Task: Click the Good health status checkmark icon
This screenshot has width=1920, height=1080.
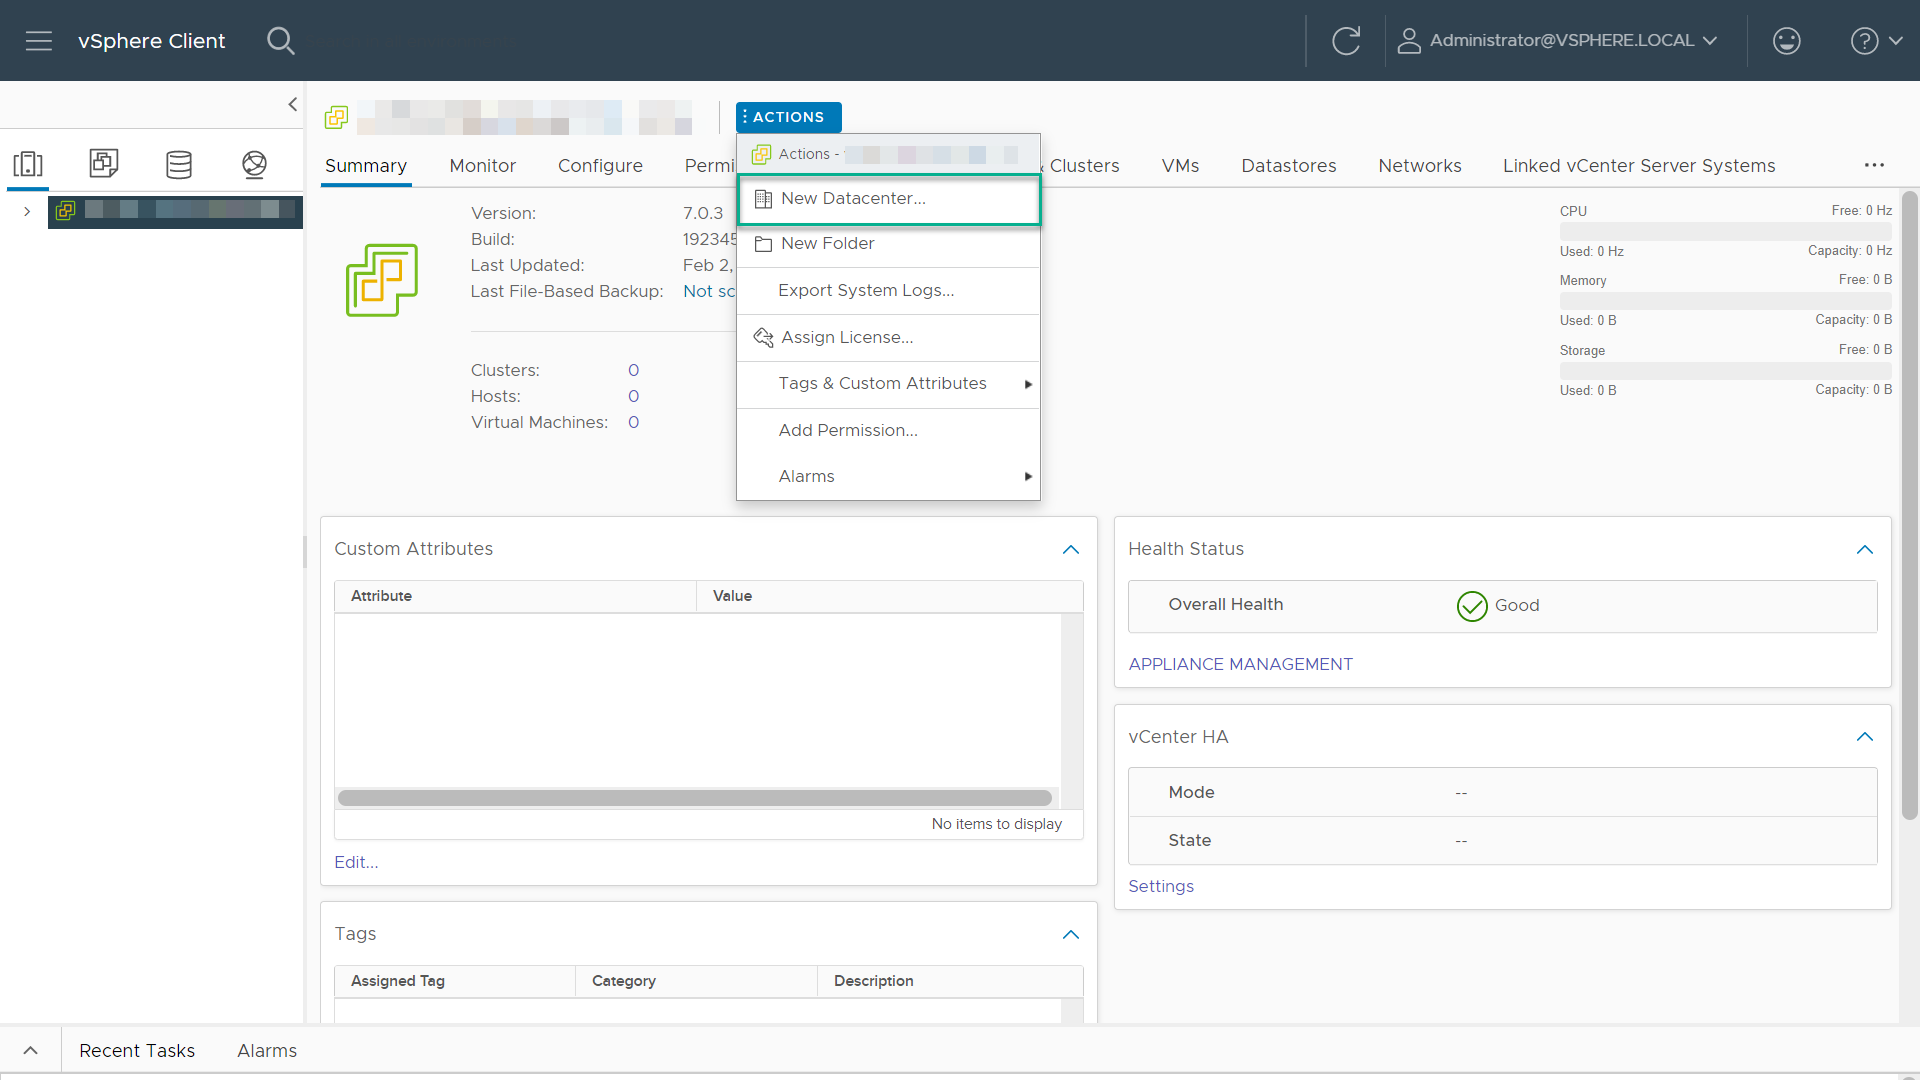Action: point(1472,606)
